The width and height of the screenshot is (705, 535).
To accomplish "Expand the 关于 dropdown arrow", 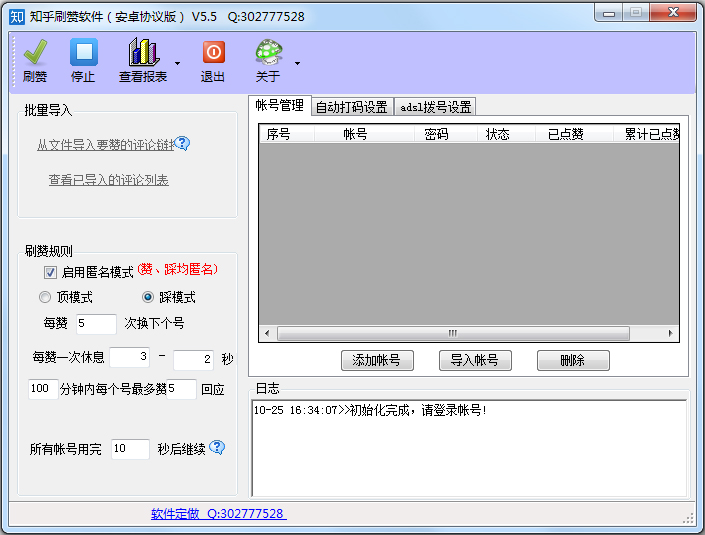I will click(x=297, y=63).
